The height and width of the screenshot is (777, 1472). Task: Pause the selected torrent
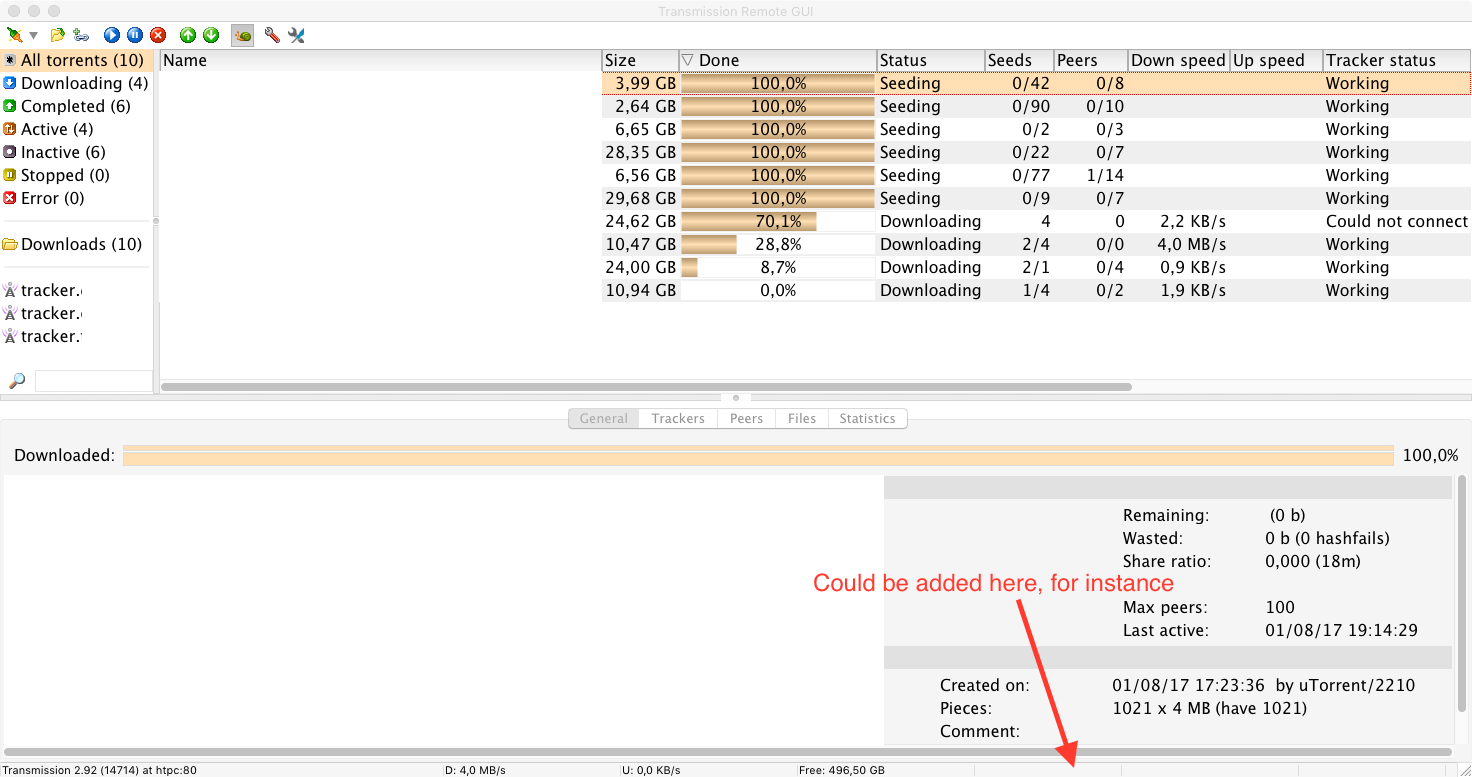pyautogui.click(x=134, y=34)
